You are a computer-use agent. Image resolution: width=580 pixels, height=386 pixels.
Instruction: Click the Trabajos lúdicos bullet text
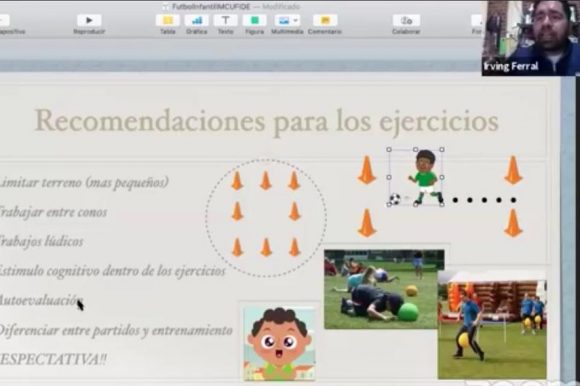pyautogui.click(x=41, y=241)
